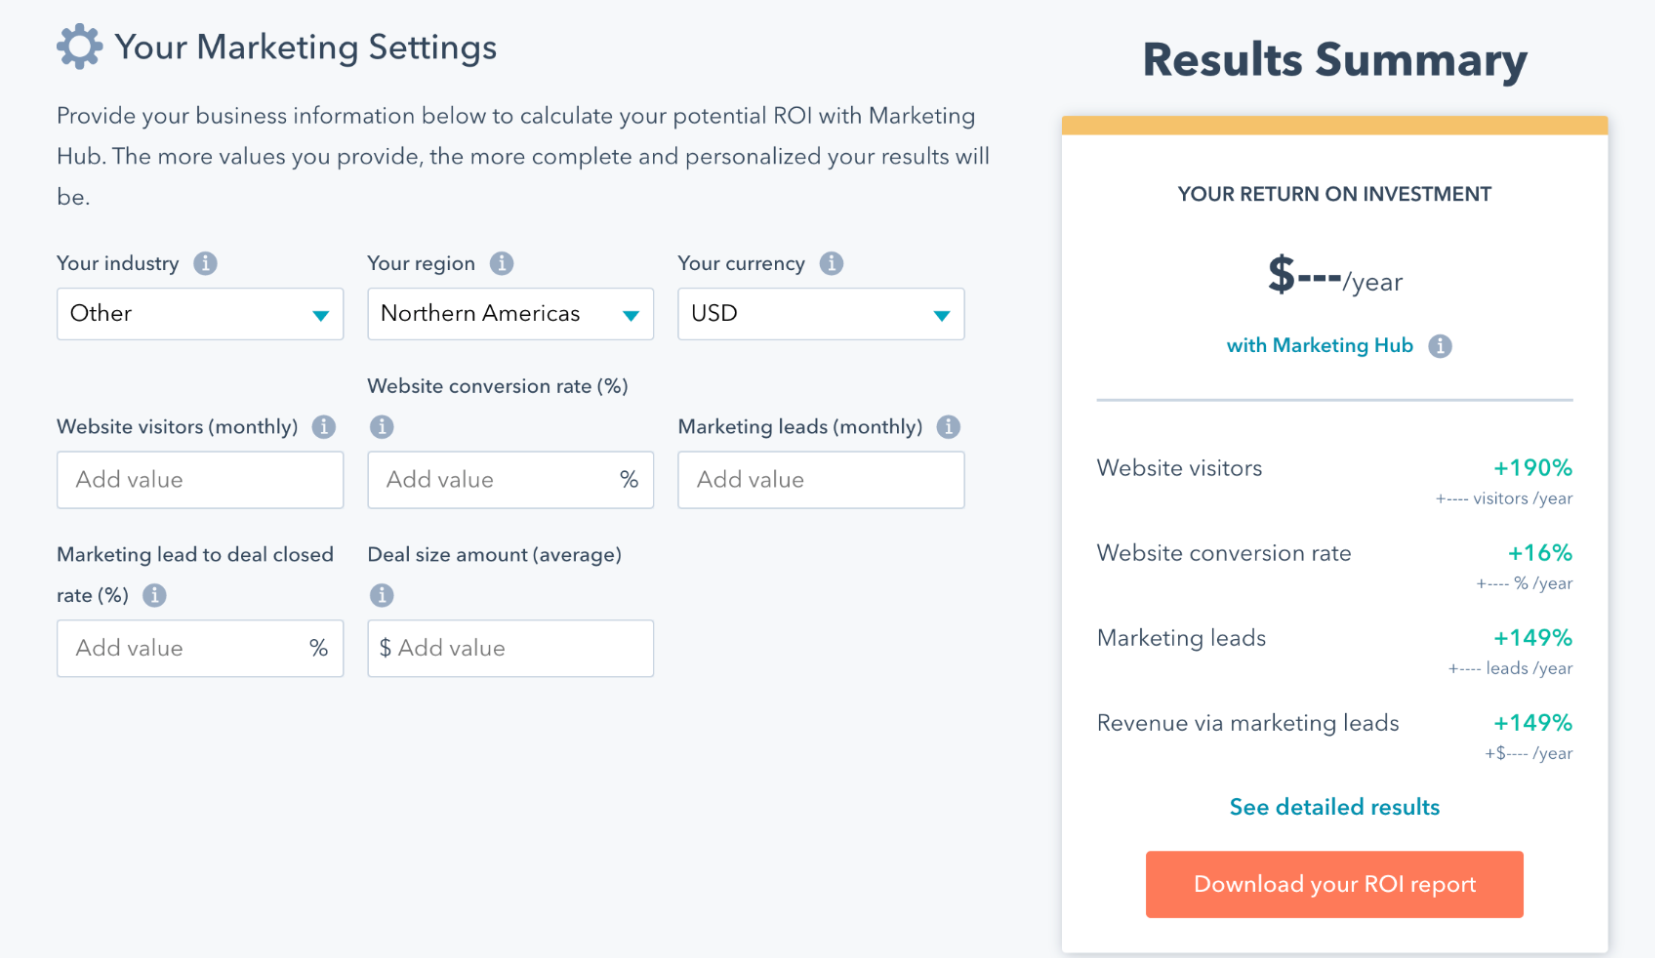Click the info icon next to Your region
The image size is (1655, 959).
(x=501, y=263)
